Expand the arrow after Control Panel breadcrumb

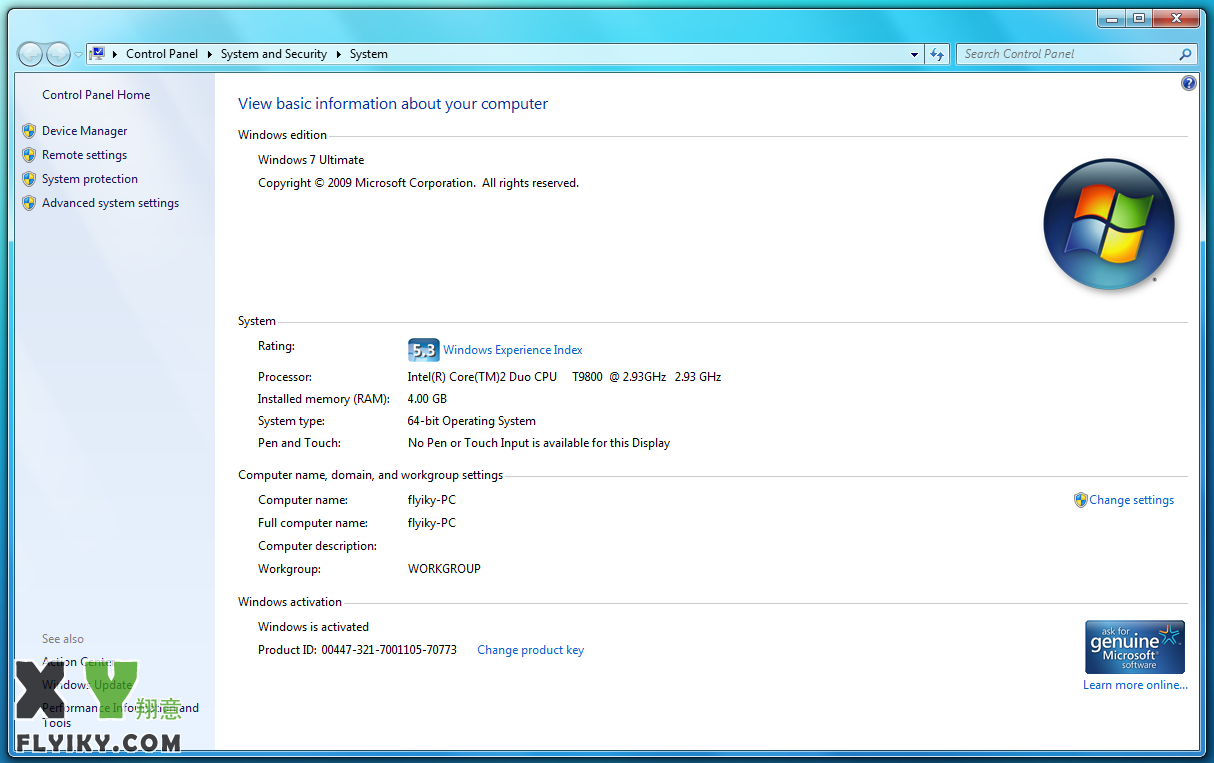[x=210, y=54]
